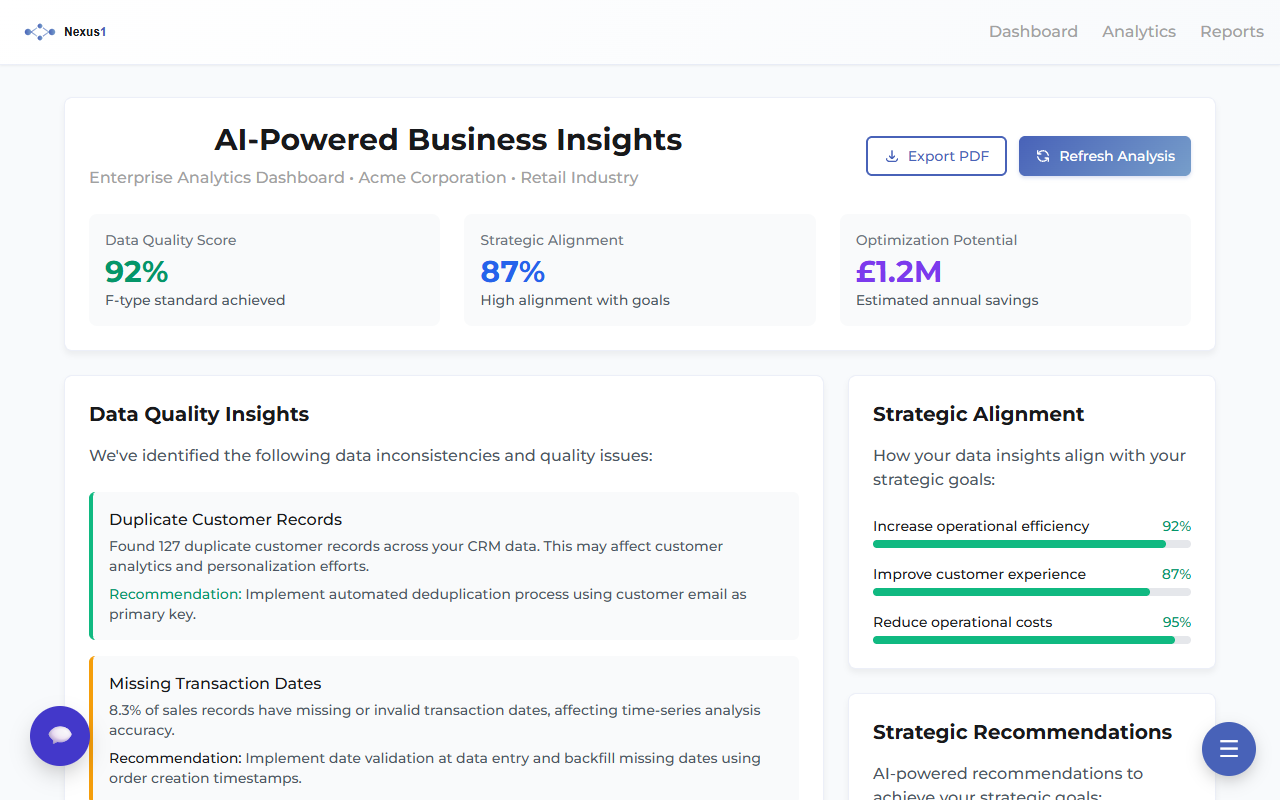Click the refresh icon in Refresh Analysis
1280x800 pixels.
[x=1043, y=156]
